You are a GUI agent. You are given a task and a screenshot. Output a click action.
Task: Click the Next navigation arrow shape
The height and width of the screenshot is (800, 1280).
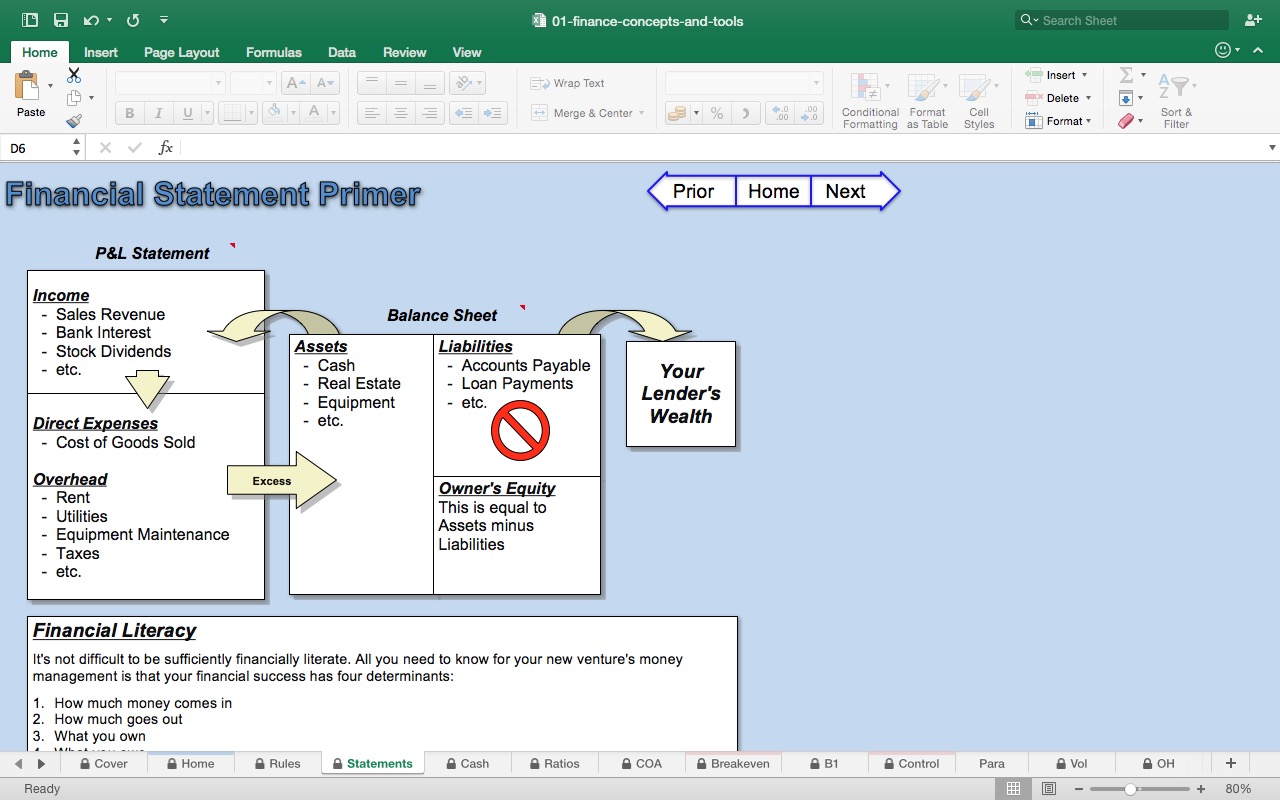pyautogui.click(x=845, y=191)
